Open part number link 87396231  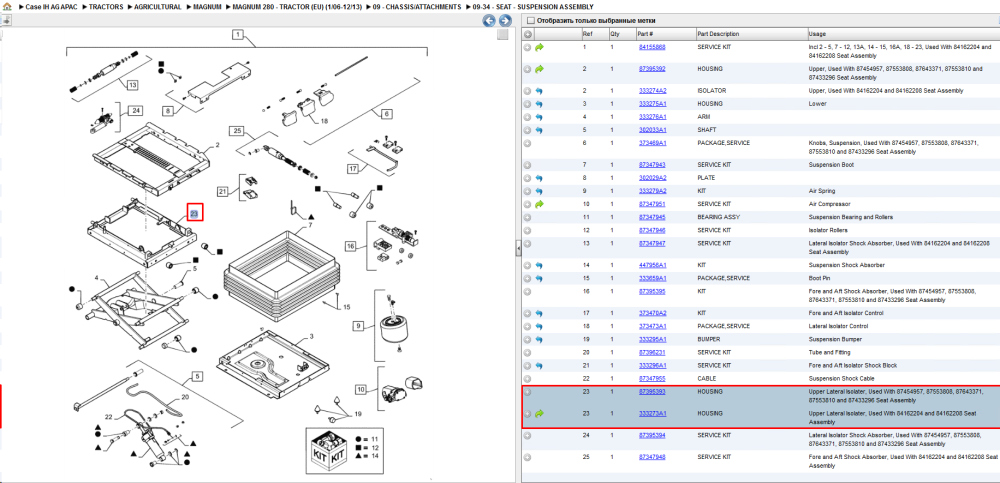[652, 352]
